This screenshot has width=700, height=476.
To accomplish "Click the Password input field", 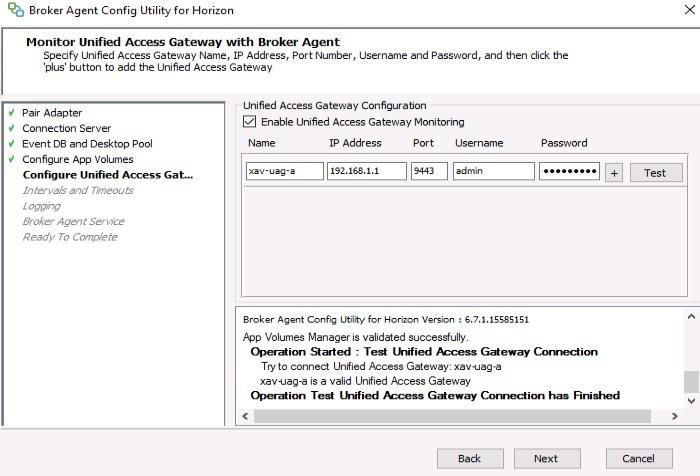I will pyautogui.click(x=569, y=171).
